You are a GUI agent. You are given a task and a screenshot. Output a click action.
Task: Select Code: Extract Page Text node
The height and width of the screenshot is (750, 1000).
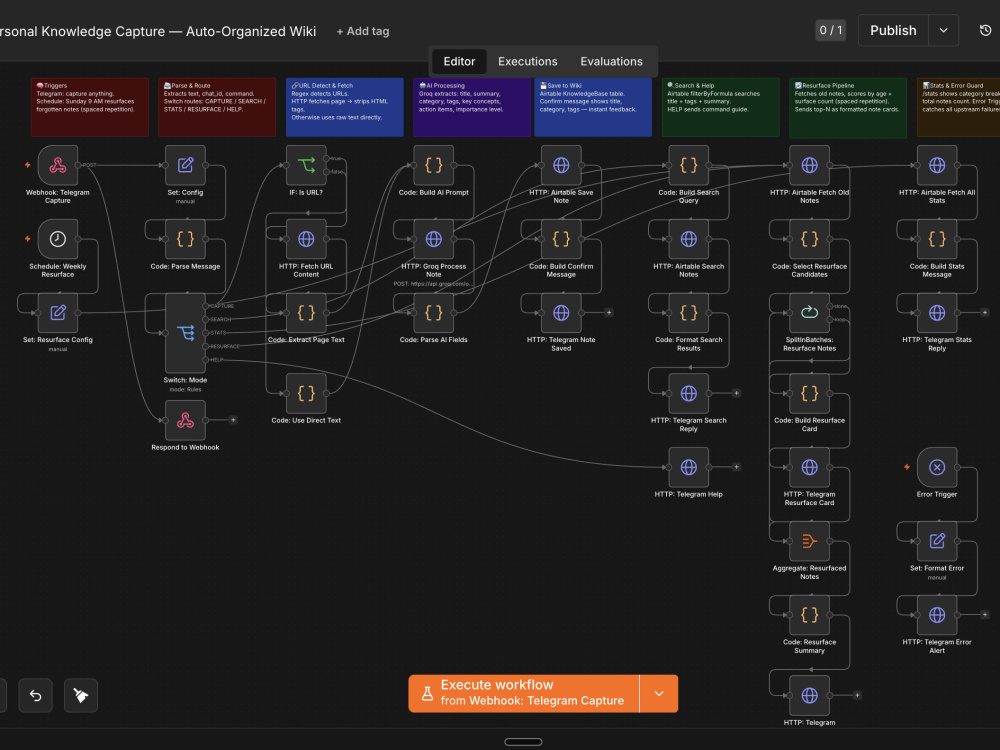point(306,312)
